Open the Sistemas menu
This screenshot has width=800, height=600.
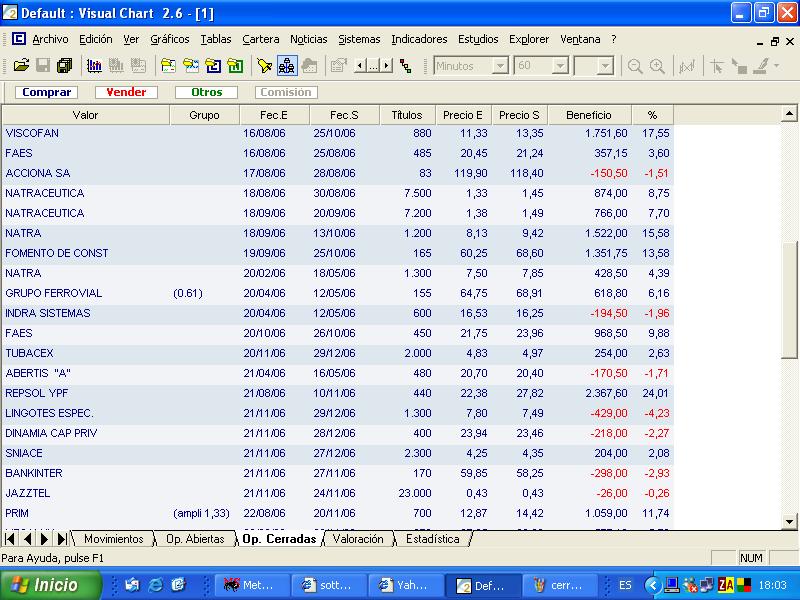[x=359, y=39]
